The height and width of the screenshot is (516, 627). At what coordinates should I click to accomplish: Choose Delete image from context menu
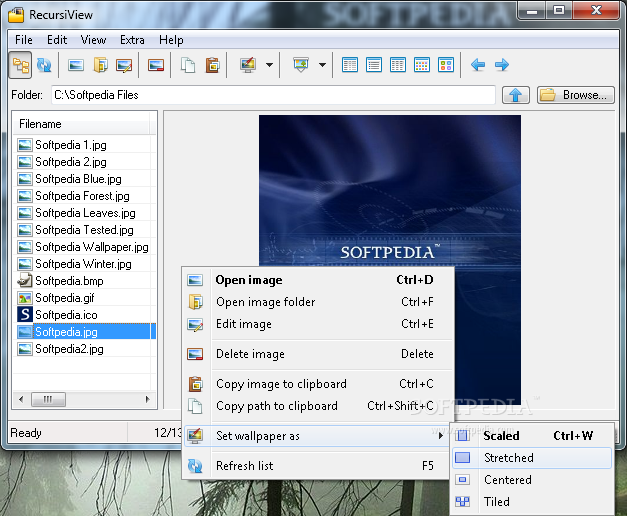tap(318, 354)
